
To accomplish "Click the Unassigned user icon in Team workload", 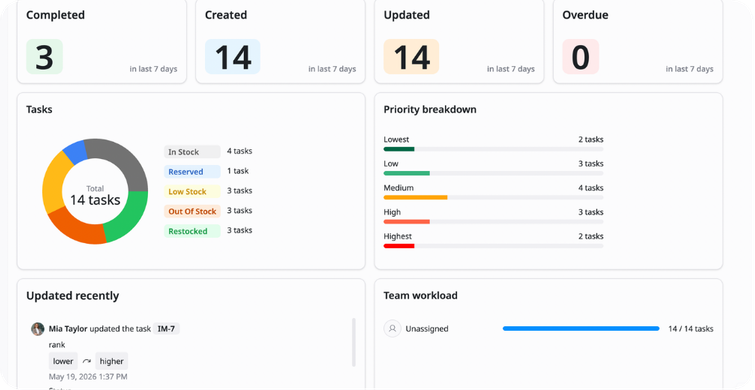I will [392, 329].
